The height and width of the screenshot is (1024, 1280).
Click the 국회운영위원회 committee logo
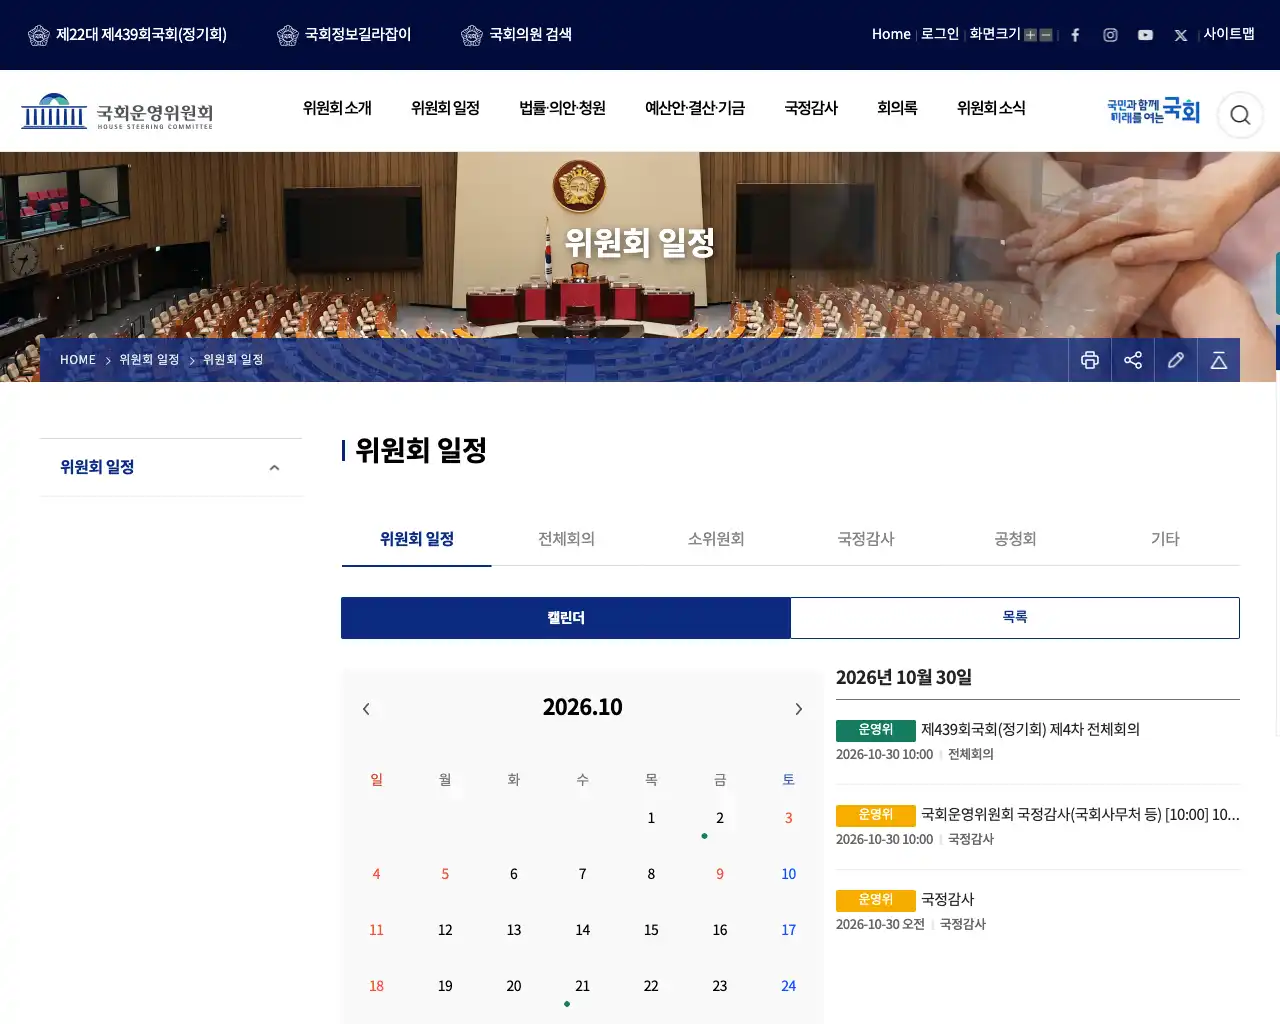coord(117,112)
